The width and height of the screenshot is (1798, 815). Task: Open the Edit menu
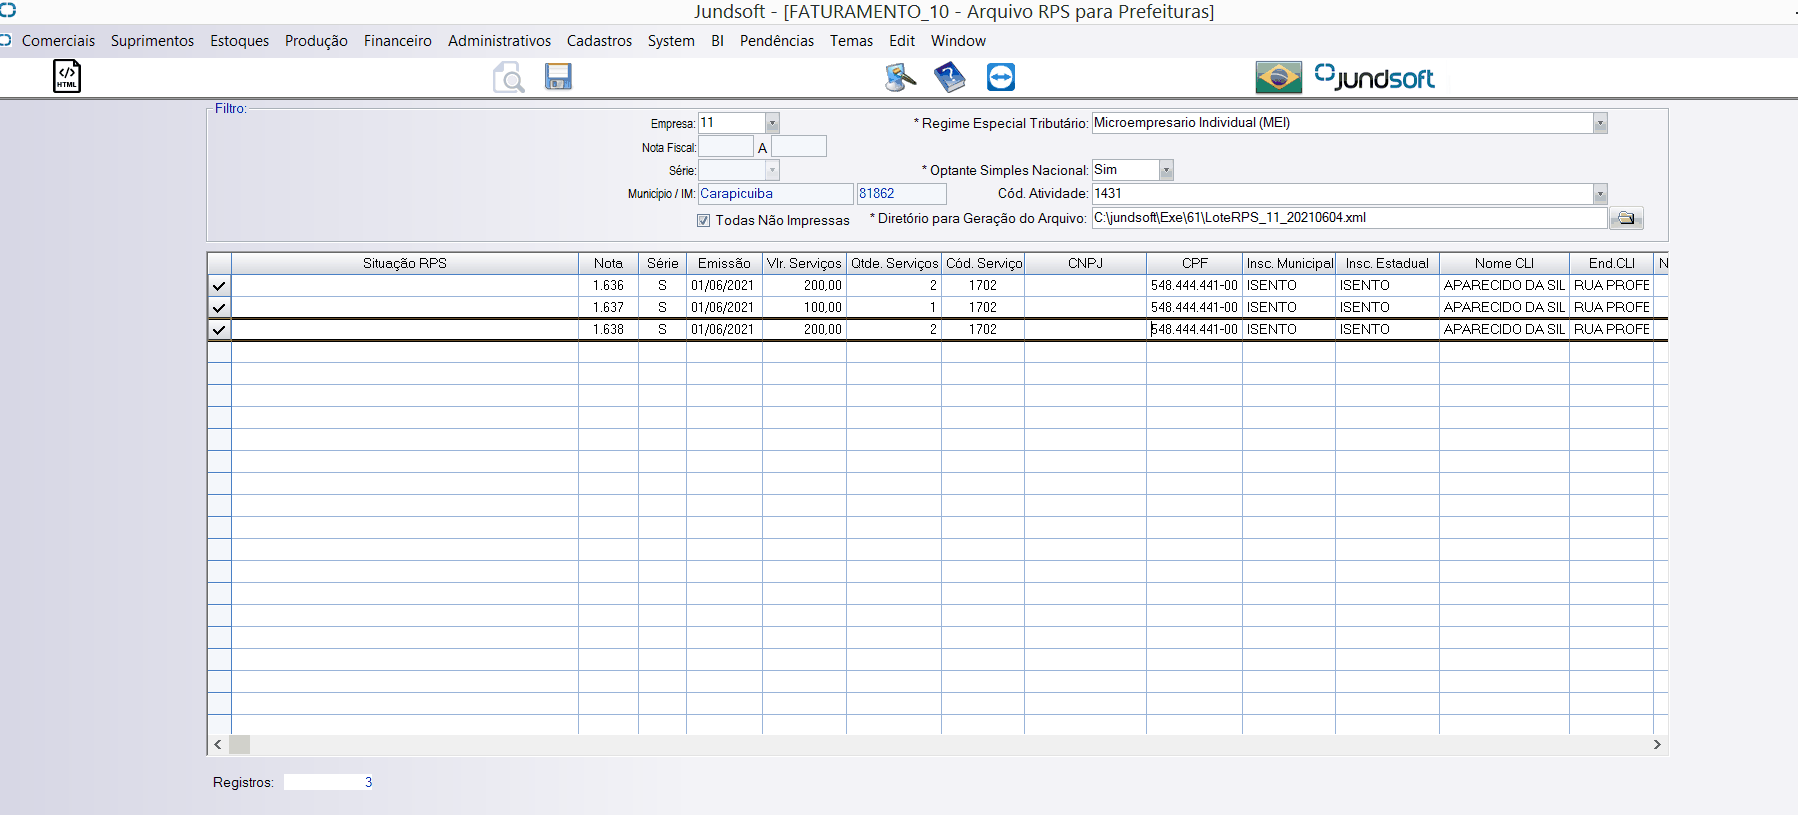pos(902,41)
